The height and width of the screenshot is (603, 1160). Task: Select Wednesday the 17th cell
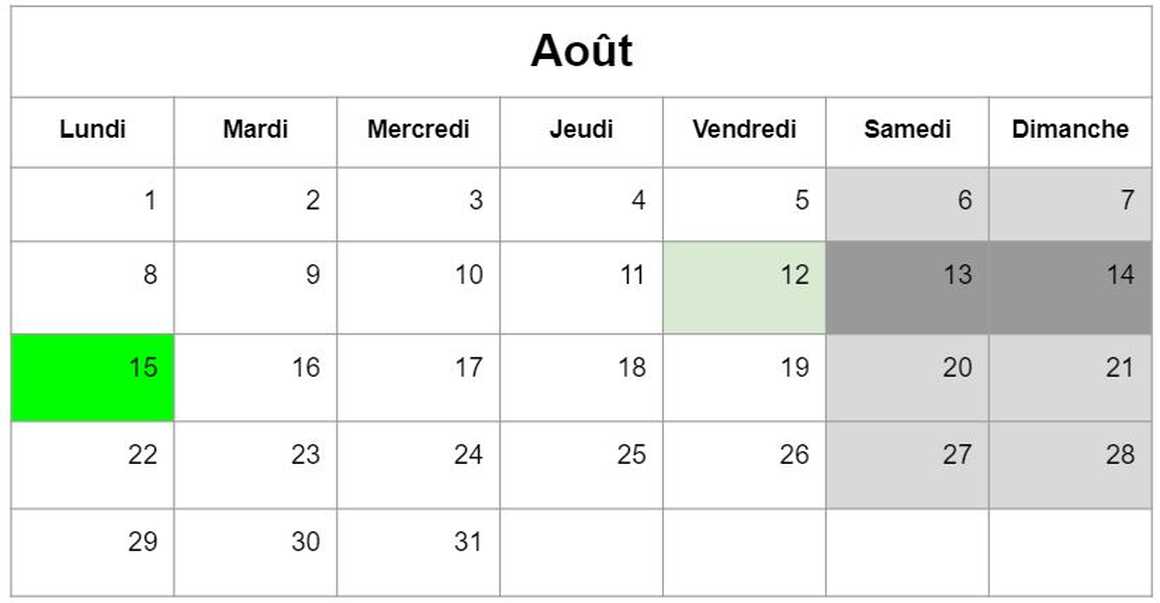pyautogui.click(x=419, y=378)
